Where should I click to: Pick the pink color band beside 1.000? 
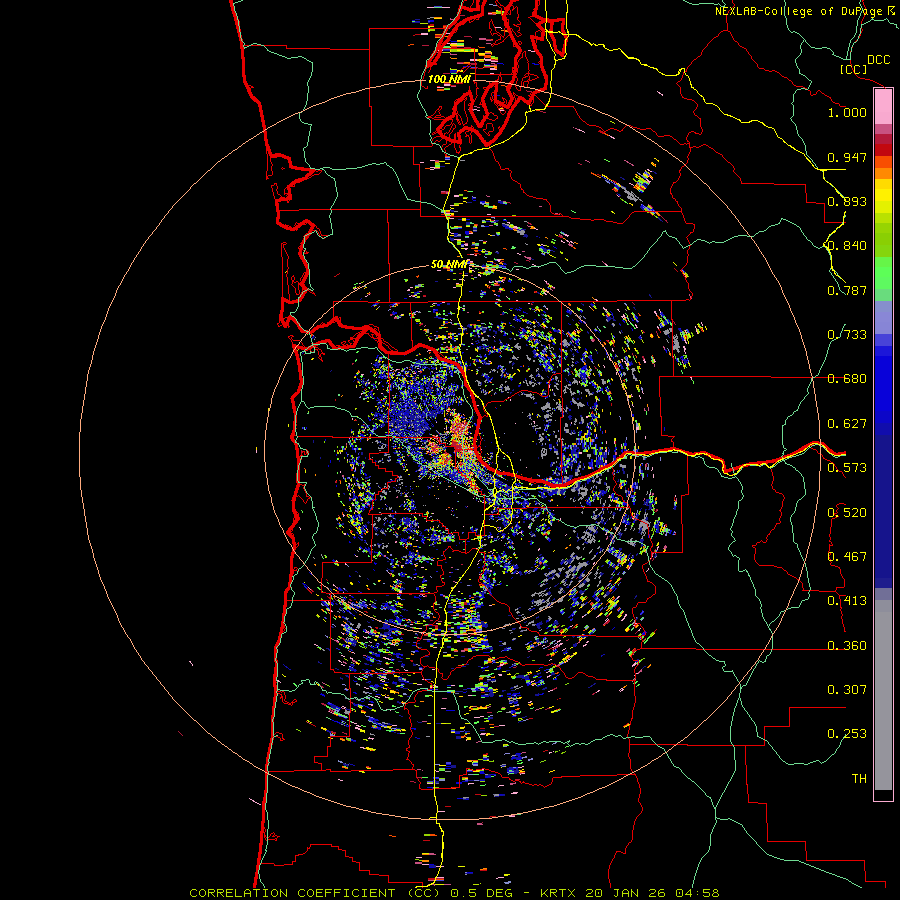883,107
